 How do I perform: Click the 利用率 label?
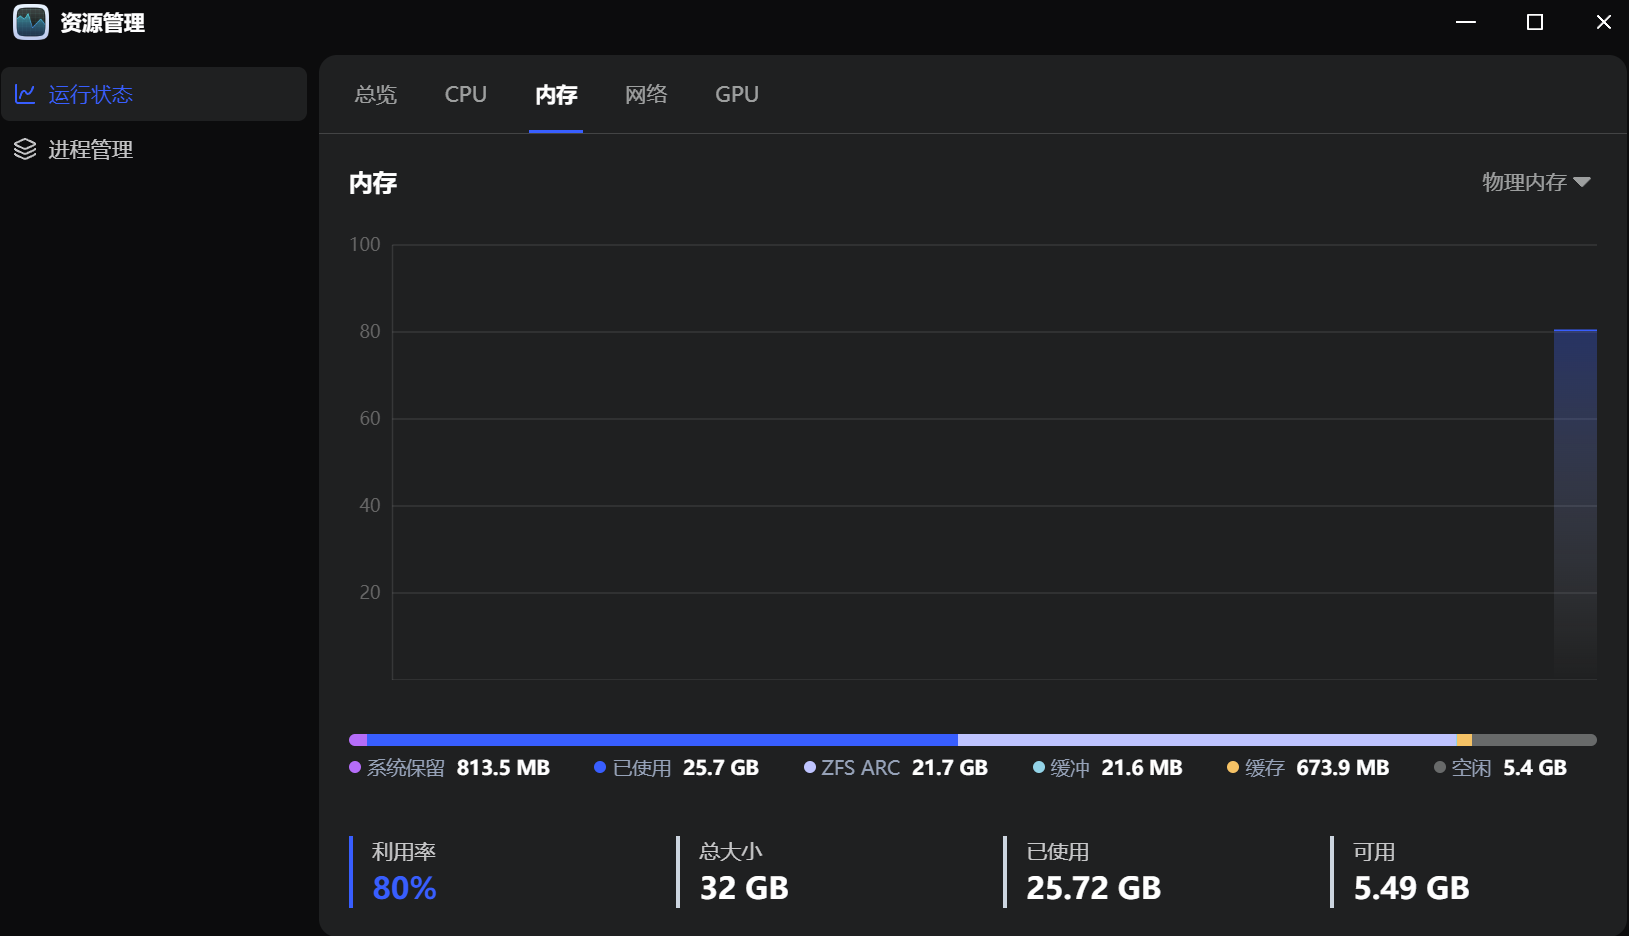(404, 852)
